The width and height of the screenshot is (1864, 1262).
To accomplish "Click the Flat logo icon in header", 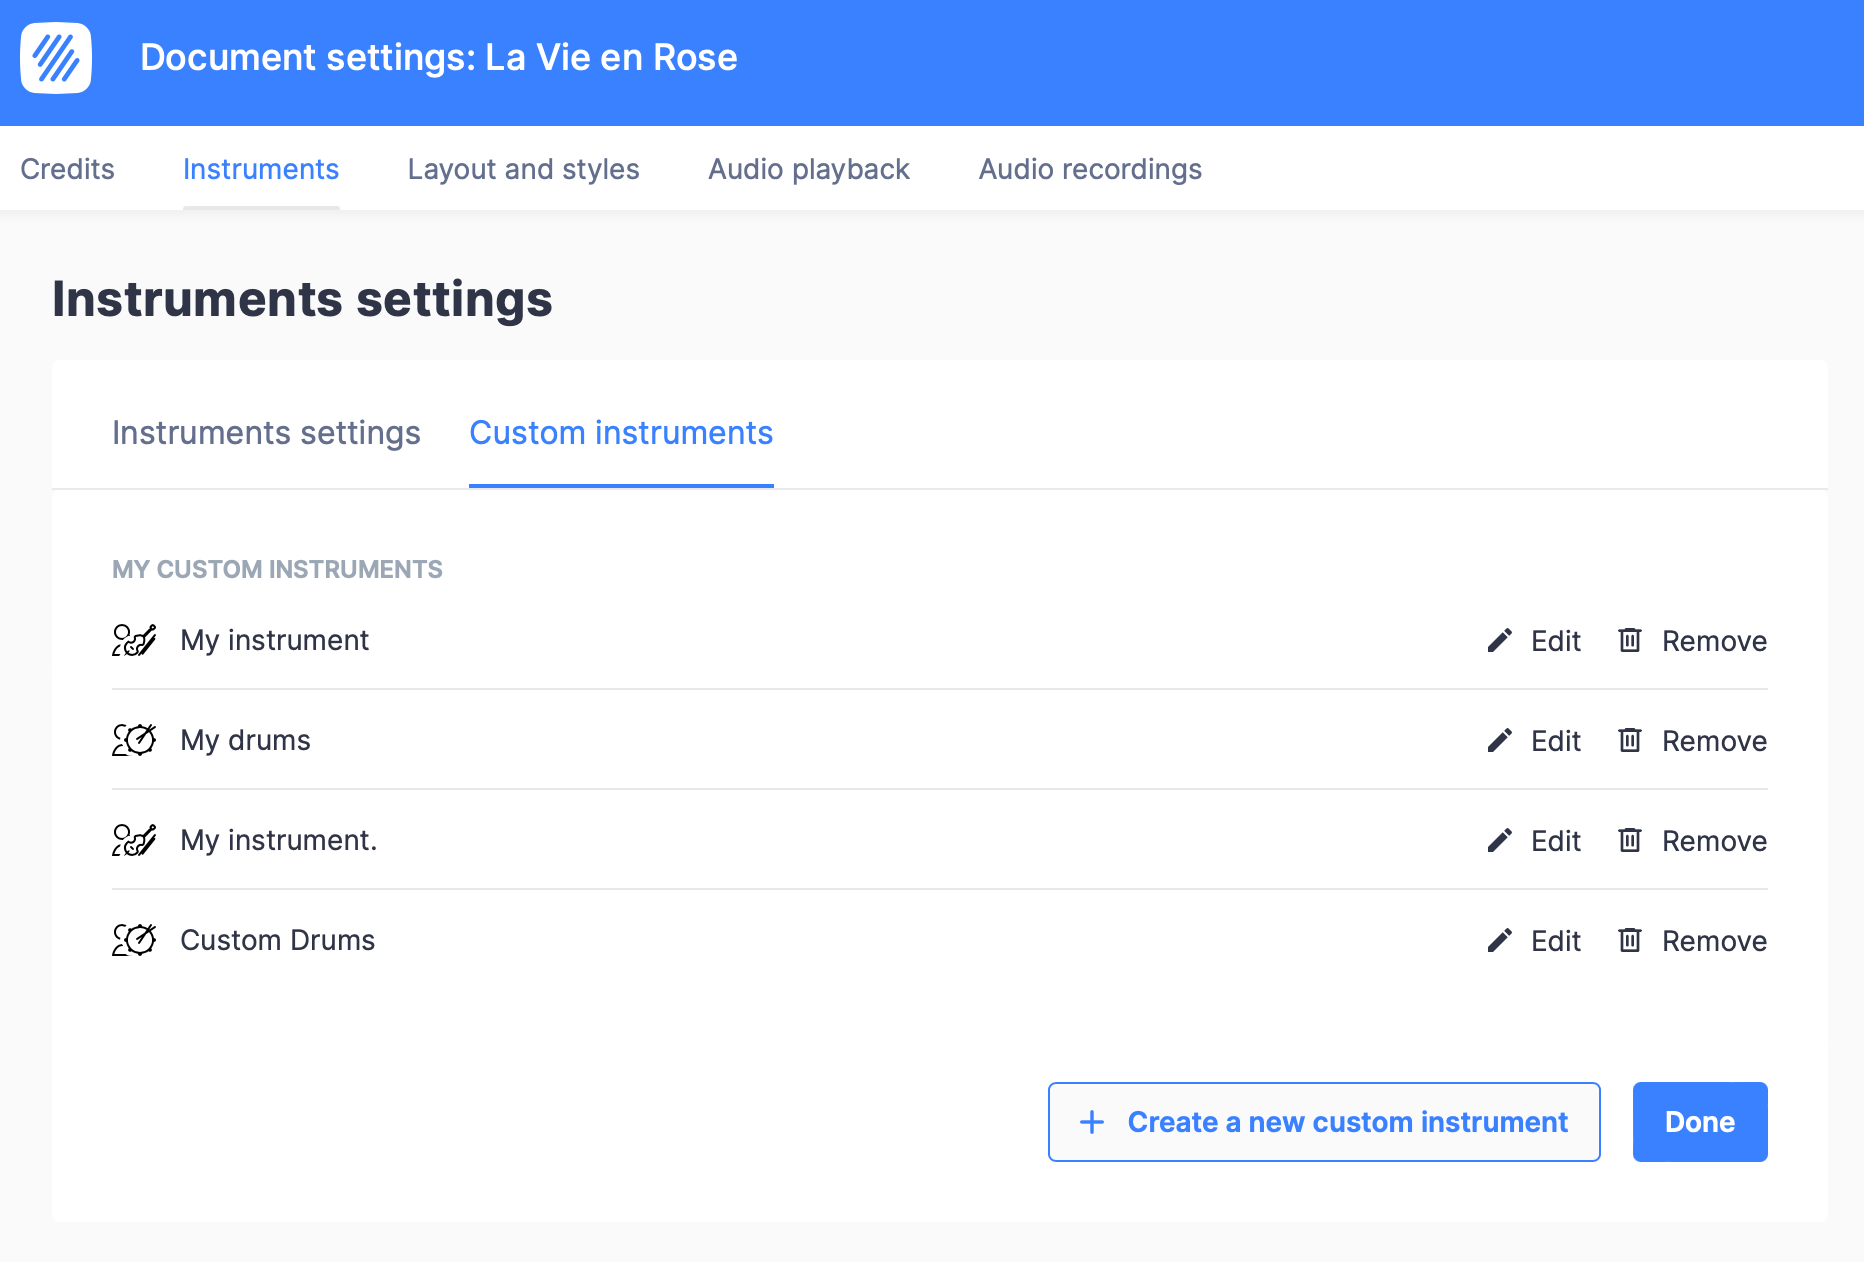I will 56,58.
